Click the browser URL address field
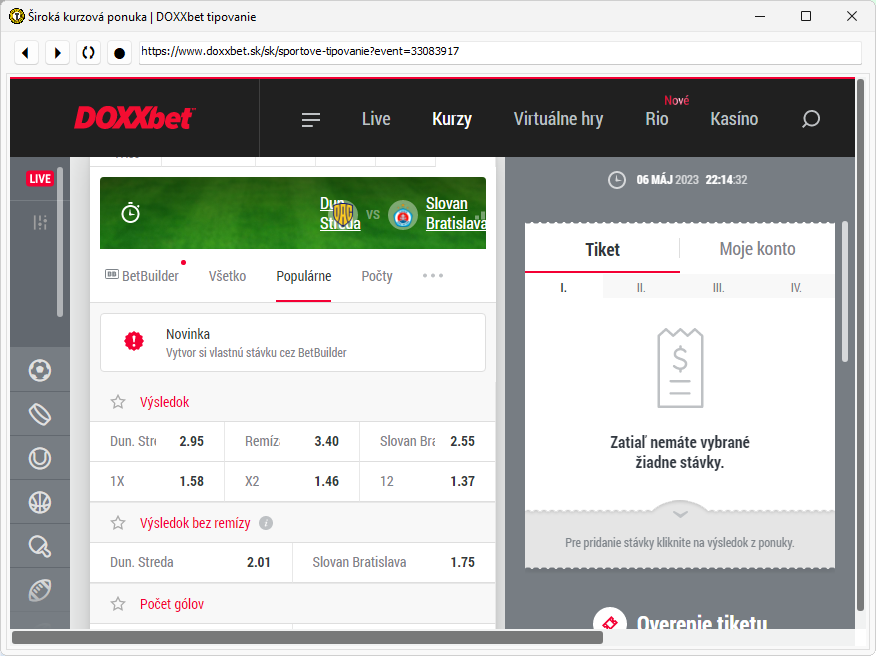This screenshot has height=656, width=876. 500,52
